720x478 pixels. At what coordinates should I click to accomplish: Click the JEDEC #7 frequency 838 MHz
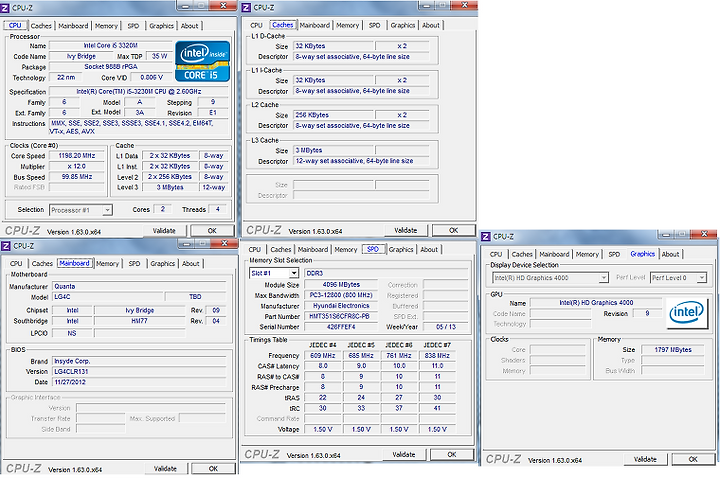tap(437, 355)
